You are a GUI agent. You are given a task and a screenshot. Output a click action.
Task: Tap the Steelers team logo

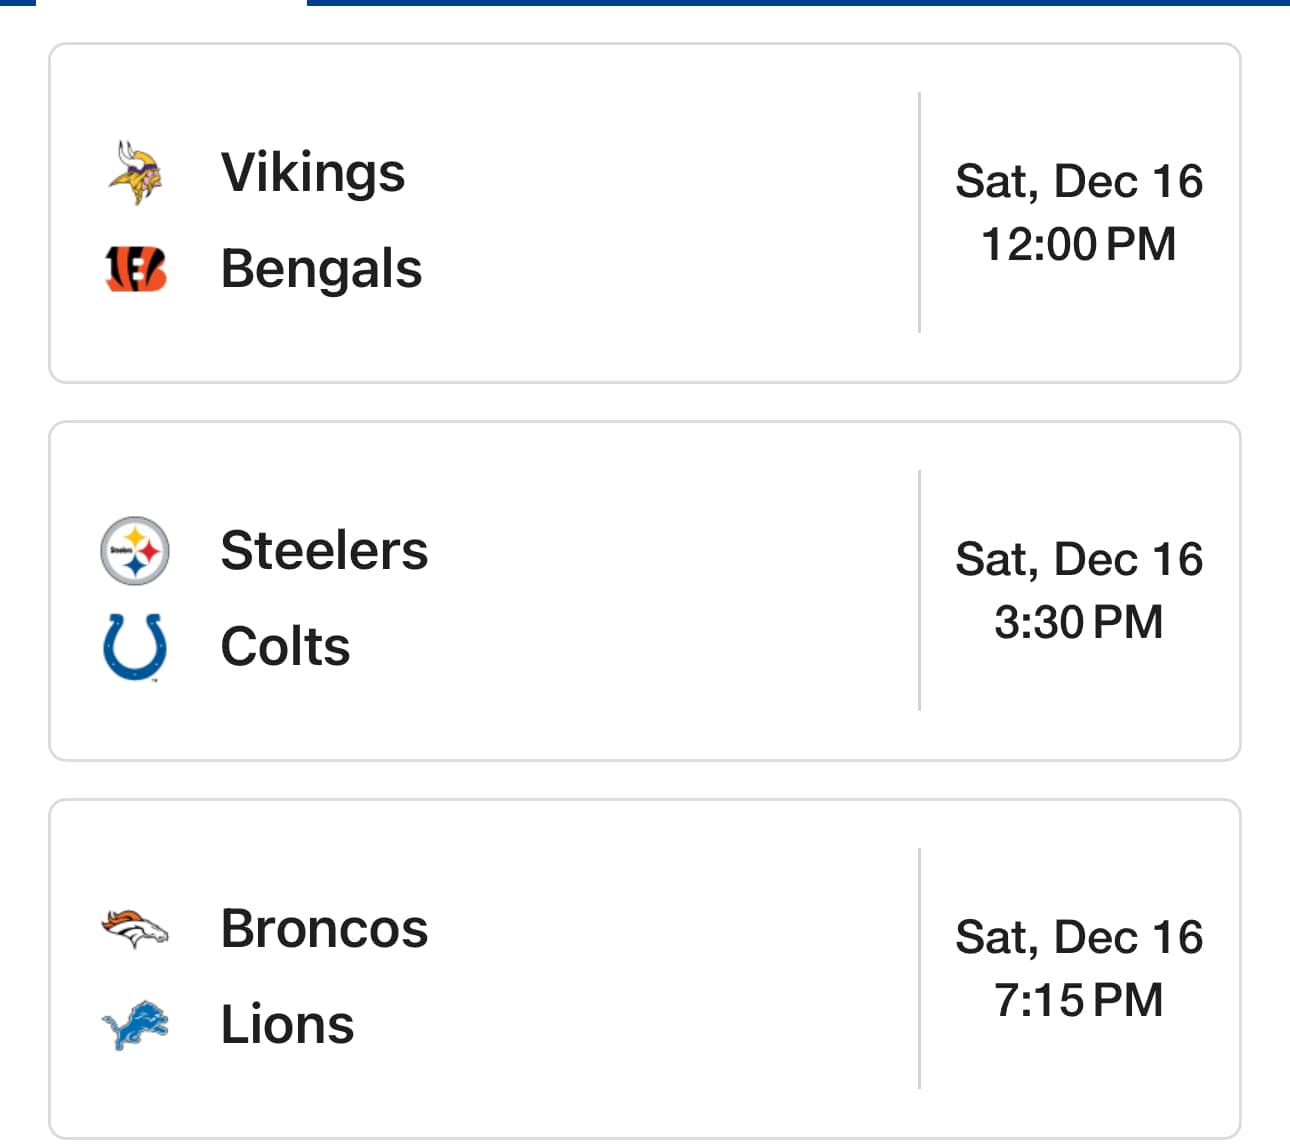pyautogui.click(x=135, y=551)
